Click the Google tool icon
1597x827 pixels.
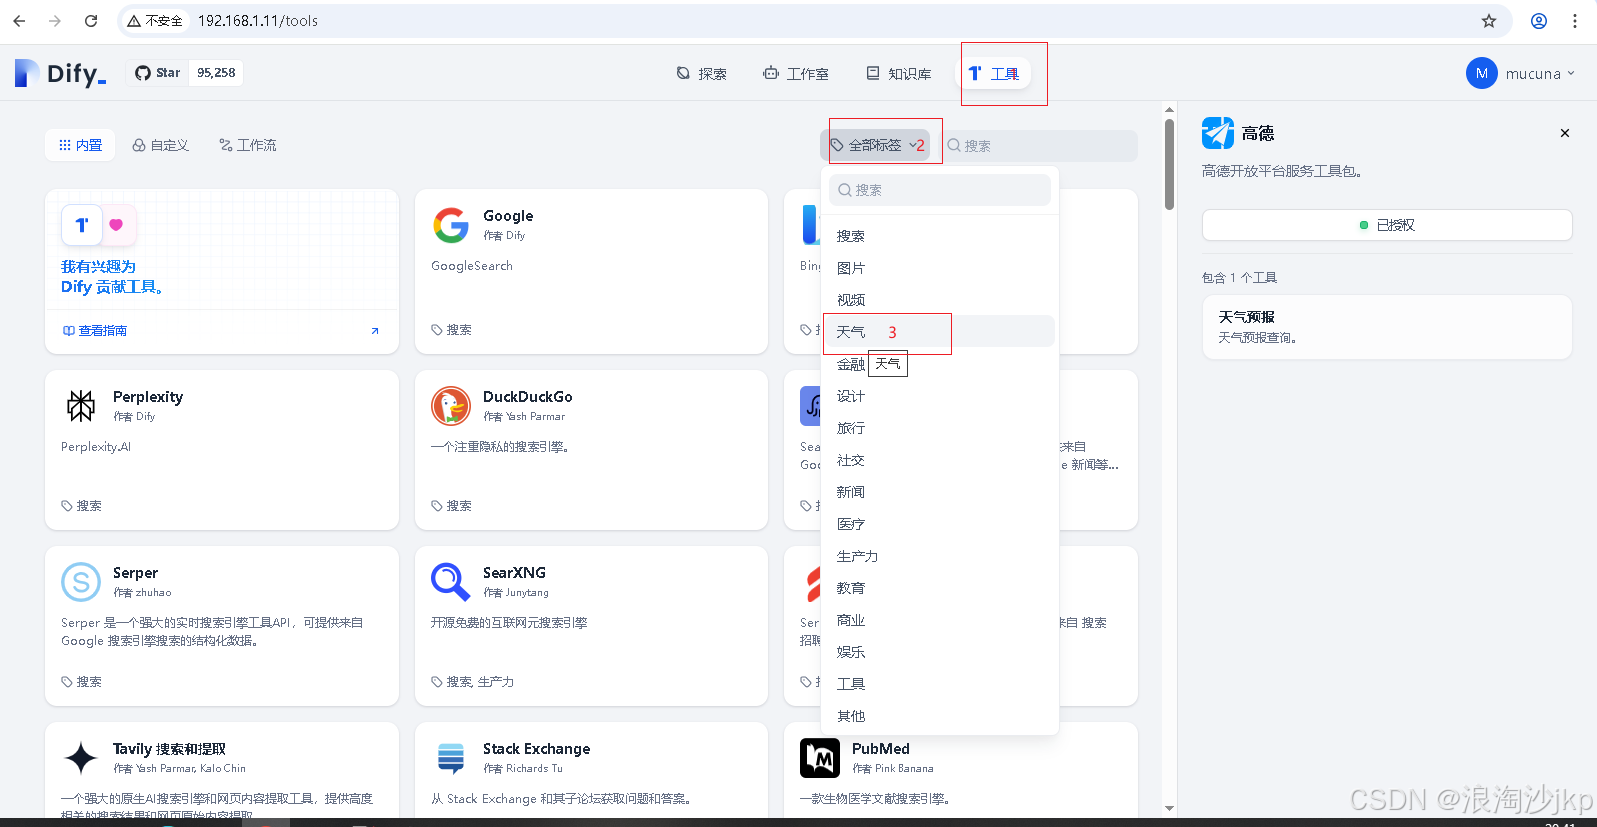tap(451, 225)
